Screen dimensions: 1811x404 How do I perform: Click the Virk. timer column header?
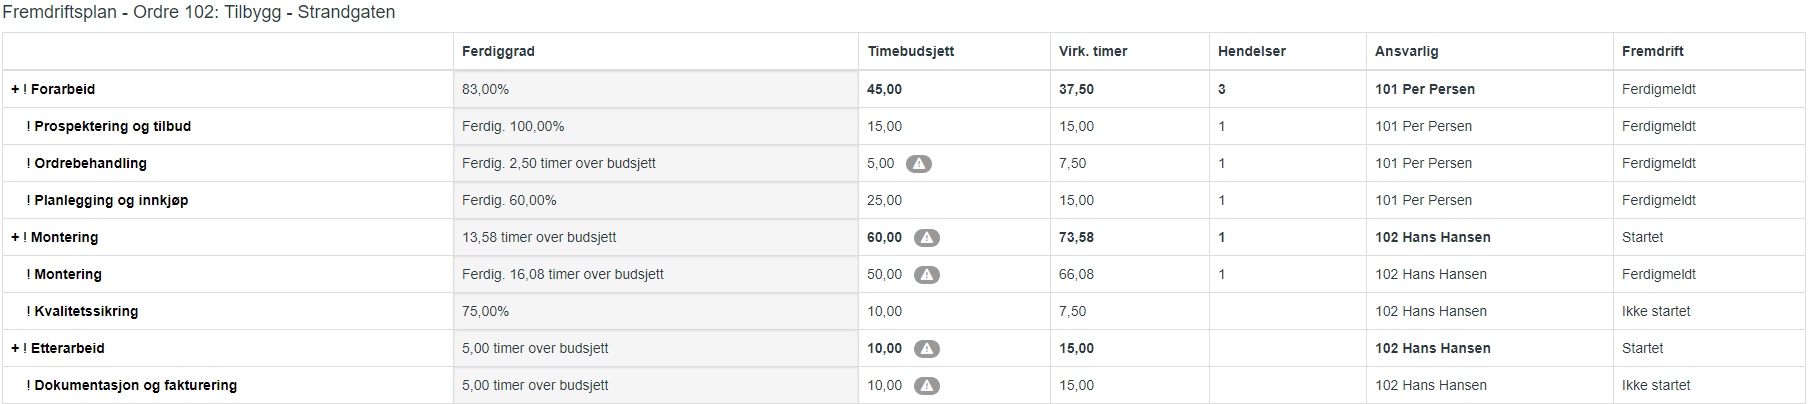click(1093, 51)
